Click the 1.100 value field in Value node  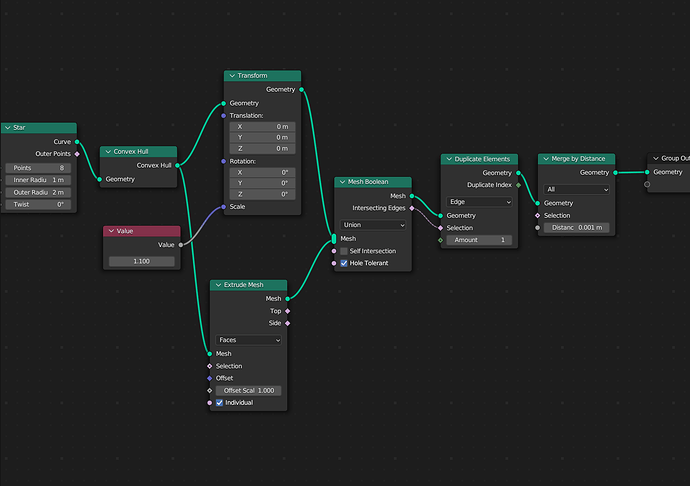(142, 261)
